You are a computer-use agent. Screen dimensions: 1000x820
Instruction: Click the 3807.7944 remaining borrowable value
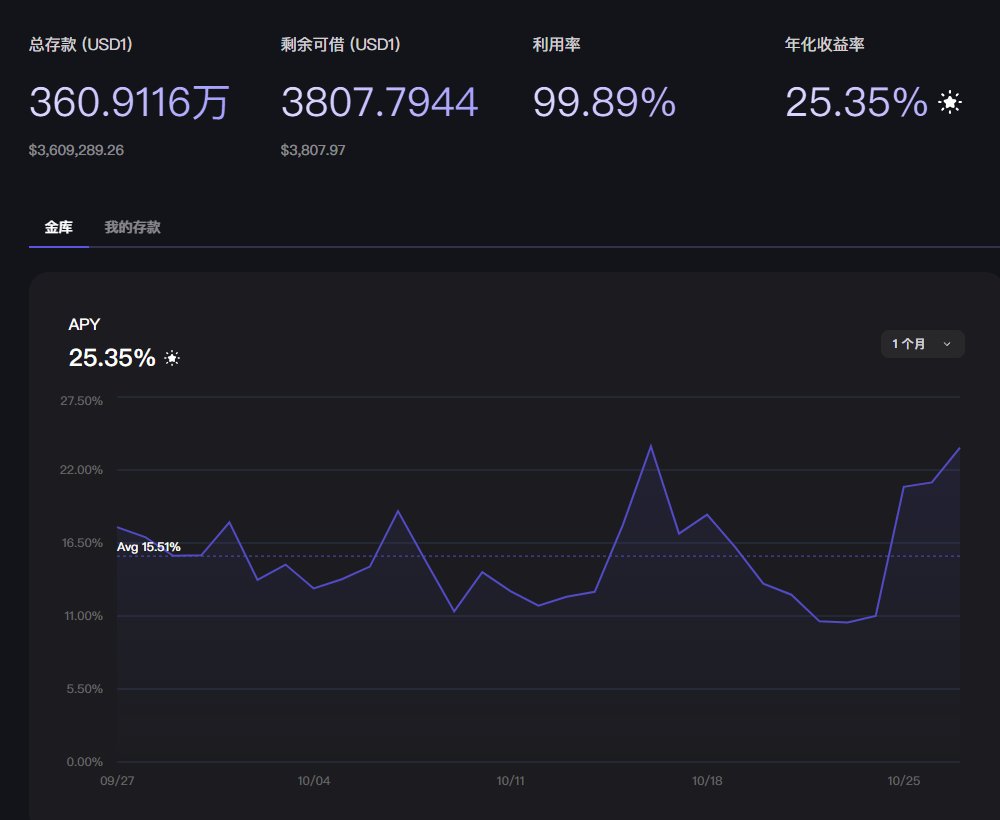point(379,102)
